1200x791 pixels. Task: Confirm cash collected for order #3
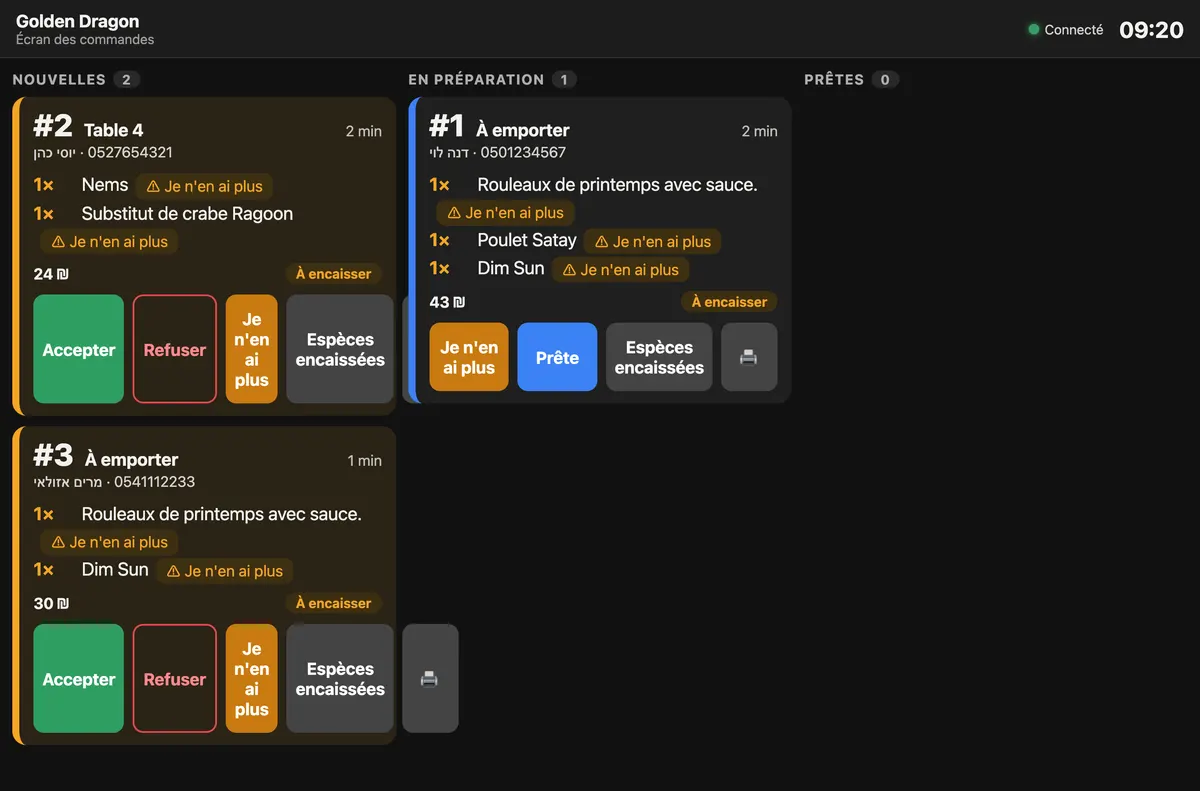[340, 679]
